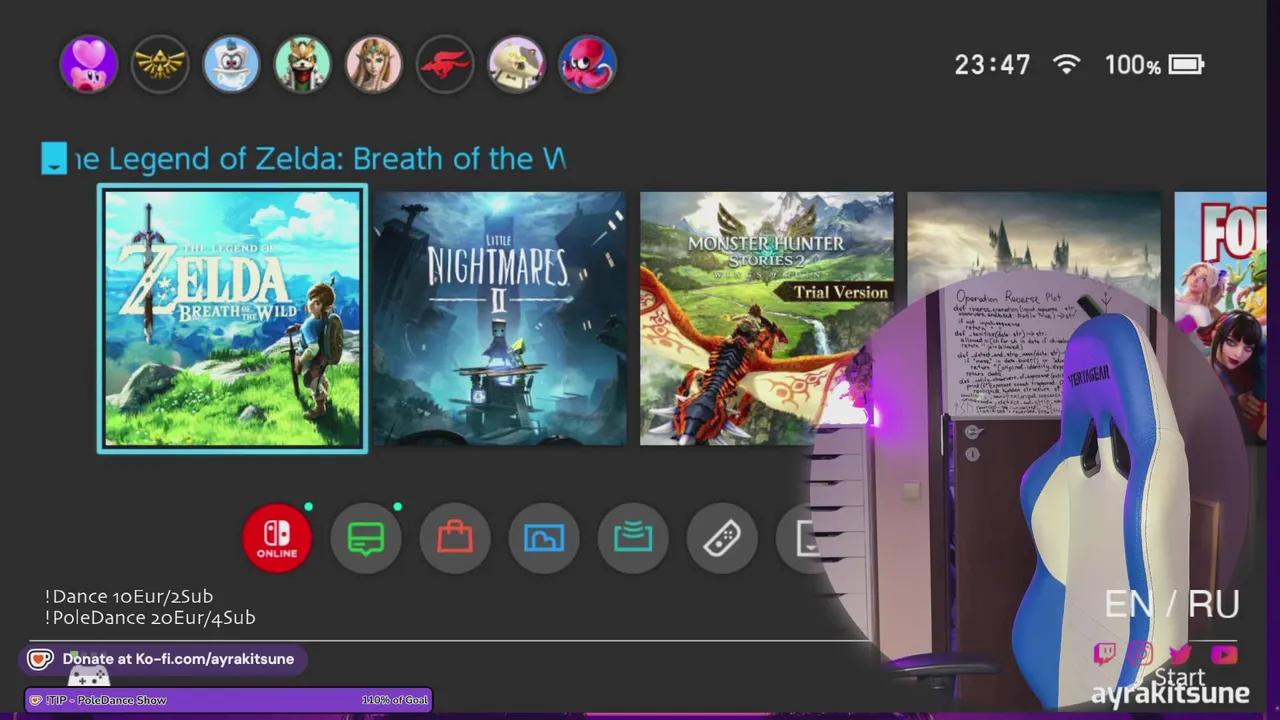Screen dimensions: 1280x720
Task: Select the Cappy hat user profile
Action: 231,65
